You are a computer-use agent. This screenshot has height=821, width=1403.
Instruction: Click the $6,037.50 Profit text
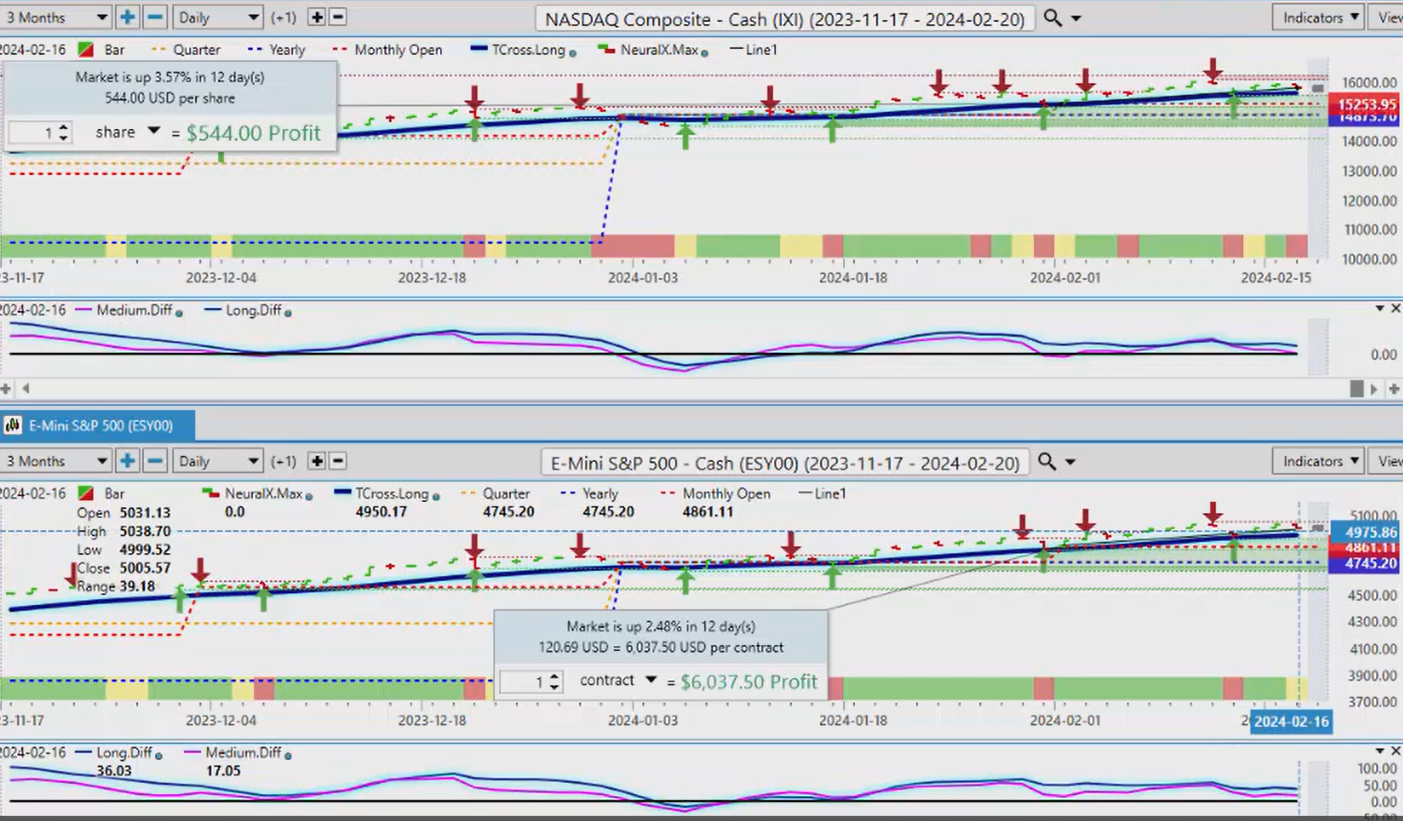[749, 682]
